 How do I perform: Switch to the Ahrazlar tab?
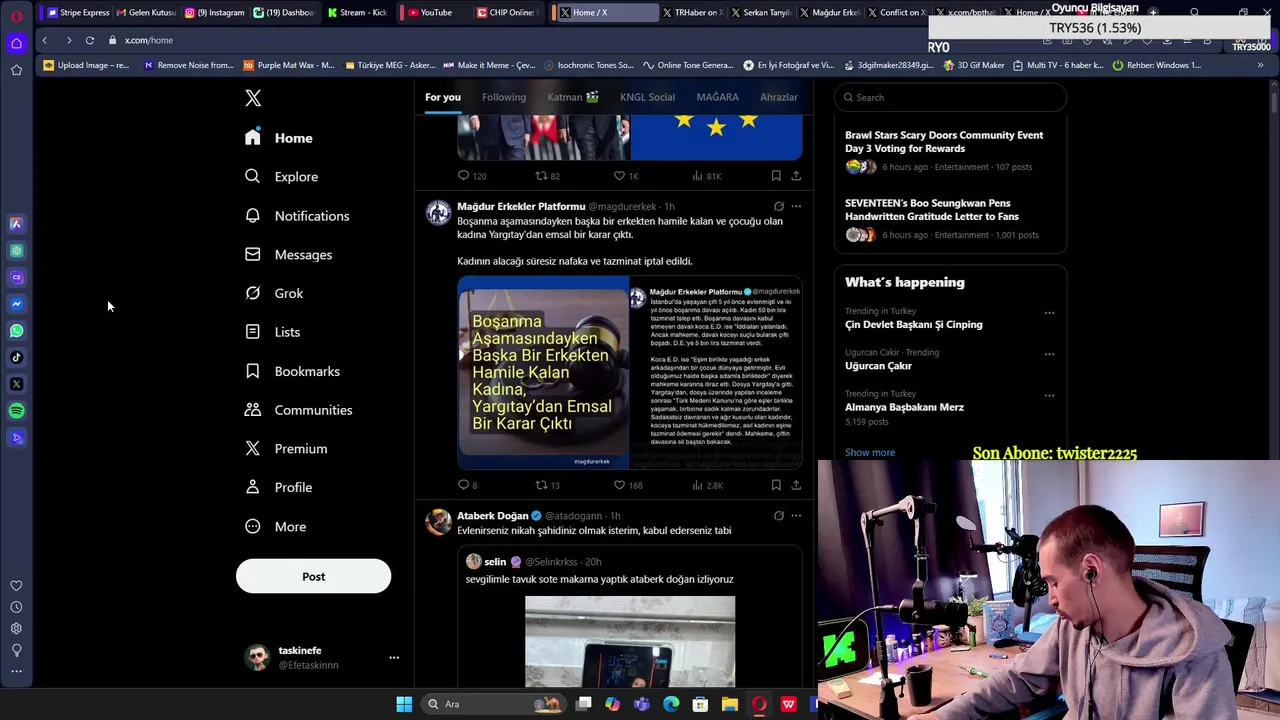[779, 97]
